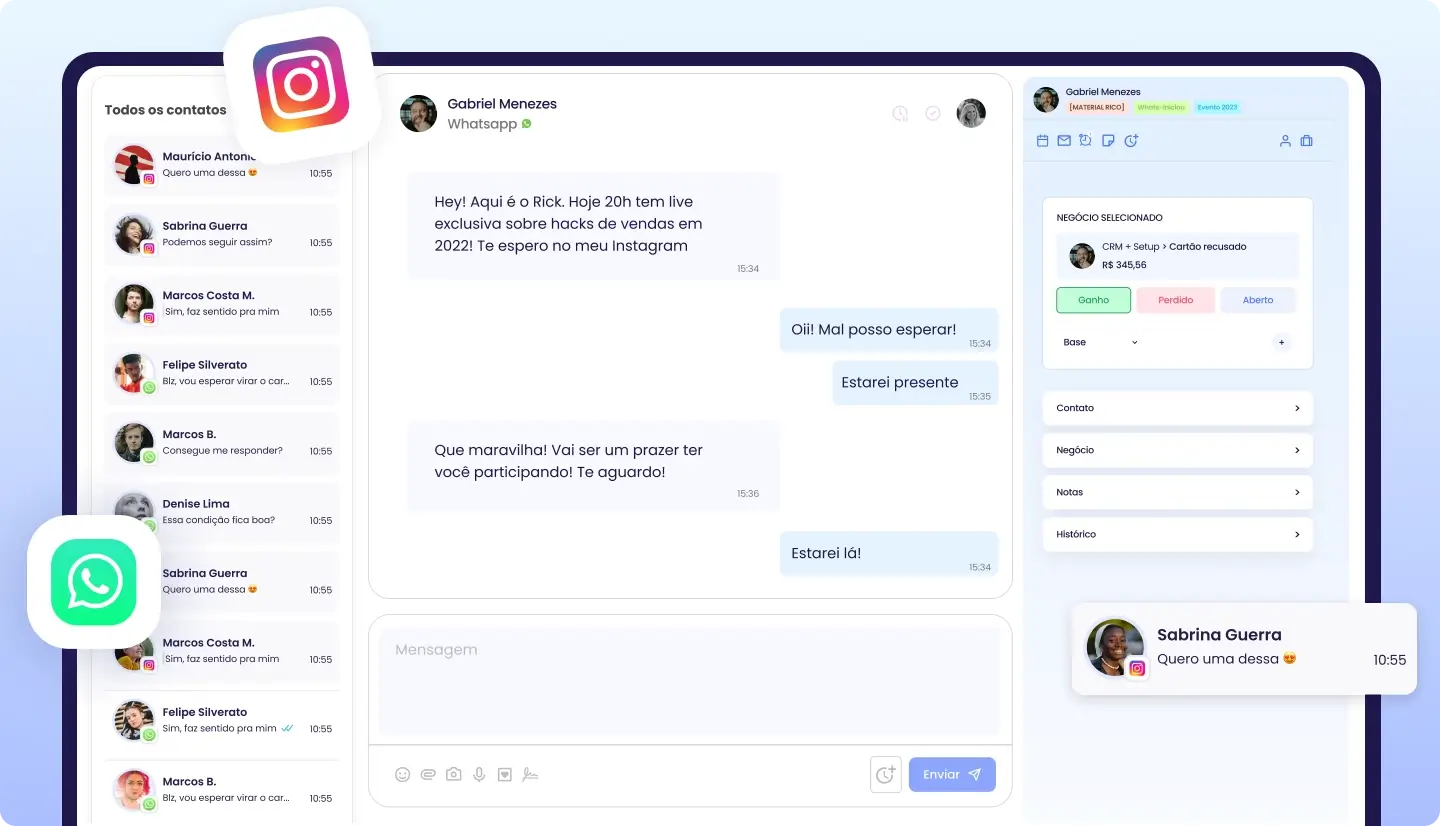The image size is (1440, 826).
Task: Click message starting 'Que maravilha! Vai ser'
Action: 594,465
